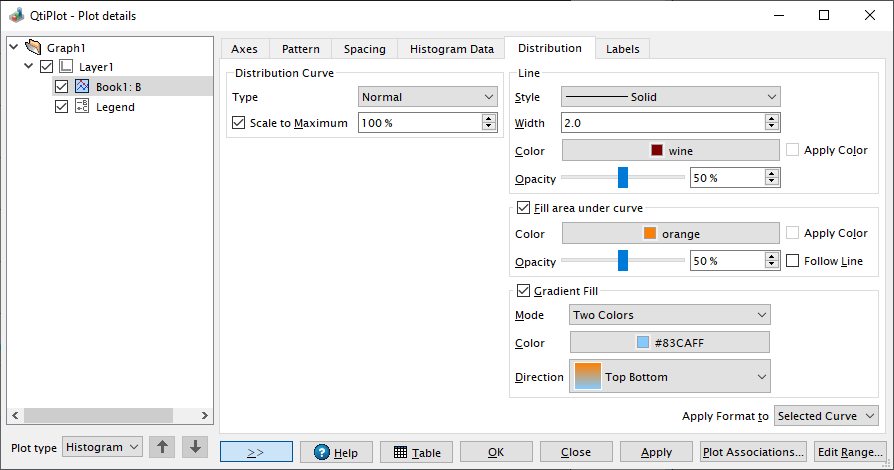Open the wine line color picker

click(670, 151)
